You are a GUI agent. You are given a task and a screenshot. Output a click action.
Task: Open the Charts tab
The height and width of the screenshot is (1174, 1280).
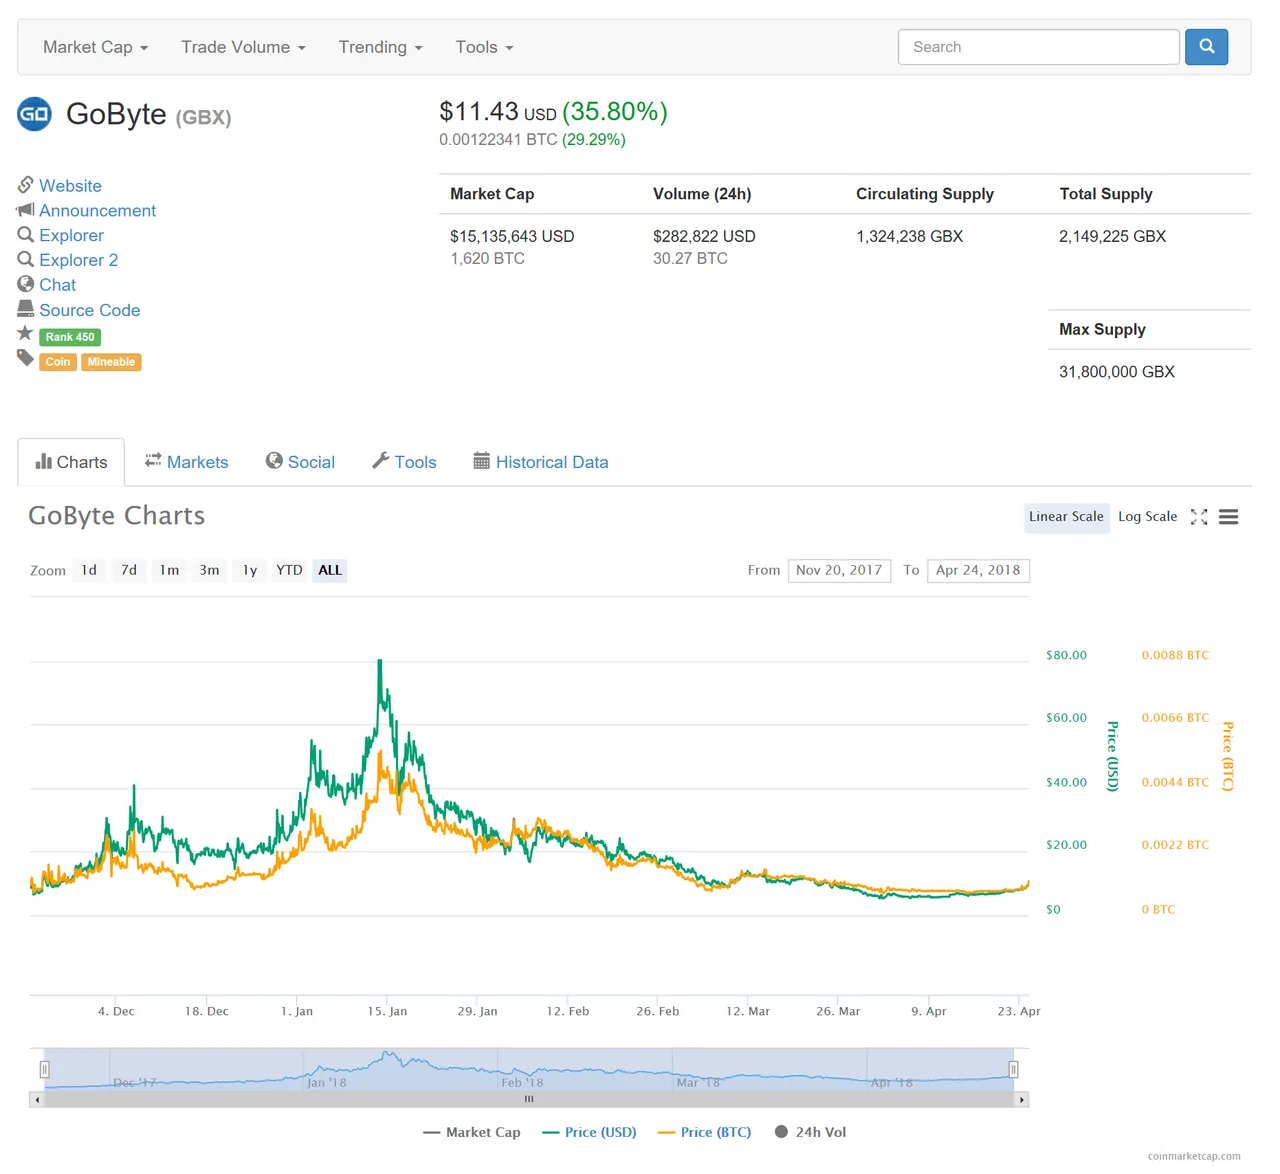click(x=71, y=462)
